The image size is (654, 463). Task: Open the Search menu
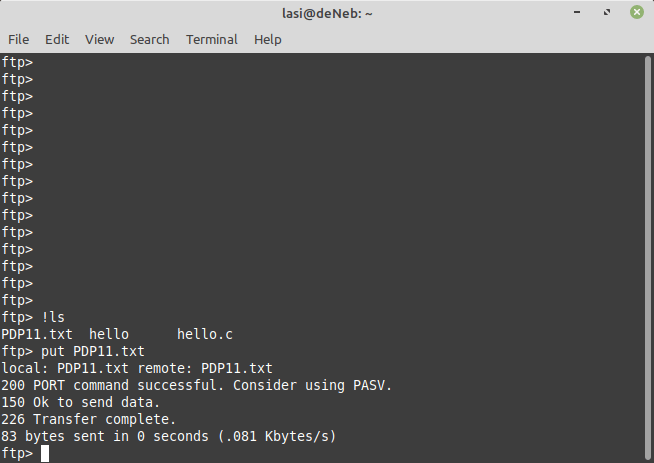click(149, 39)
